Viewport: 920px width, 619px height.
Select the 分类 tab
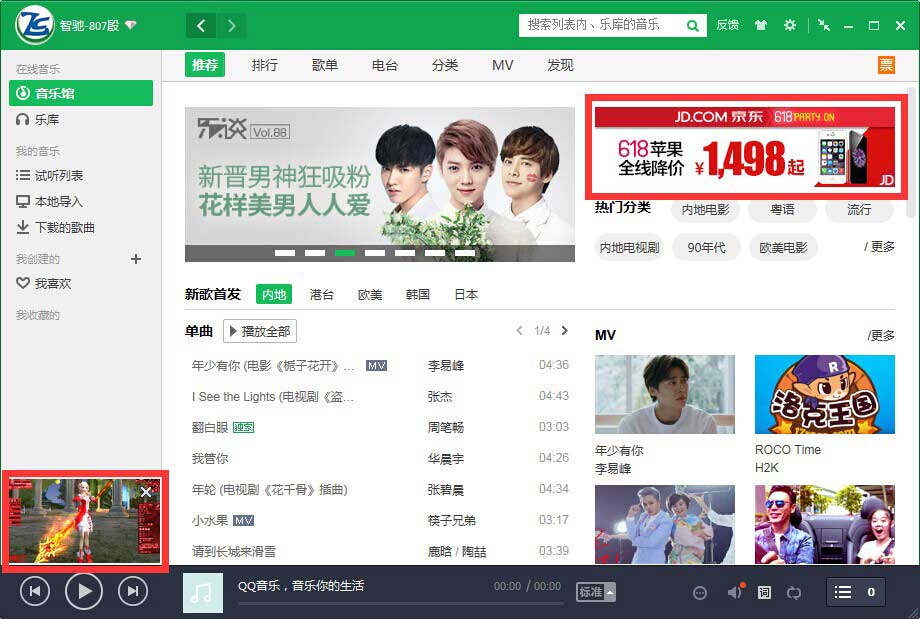pos(445,65)
